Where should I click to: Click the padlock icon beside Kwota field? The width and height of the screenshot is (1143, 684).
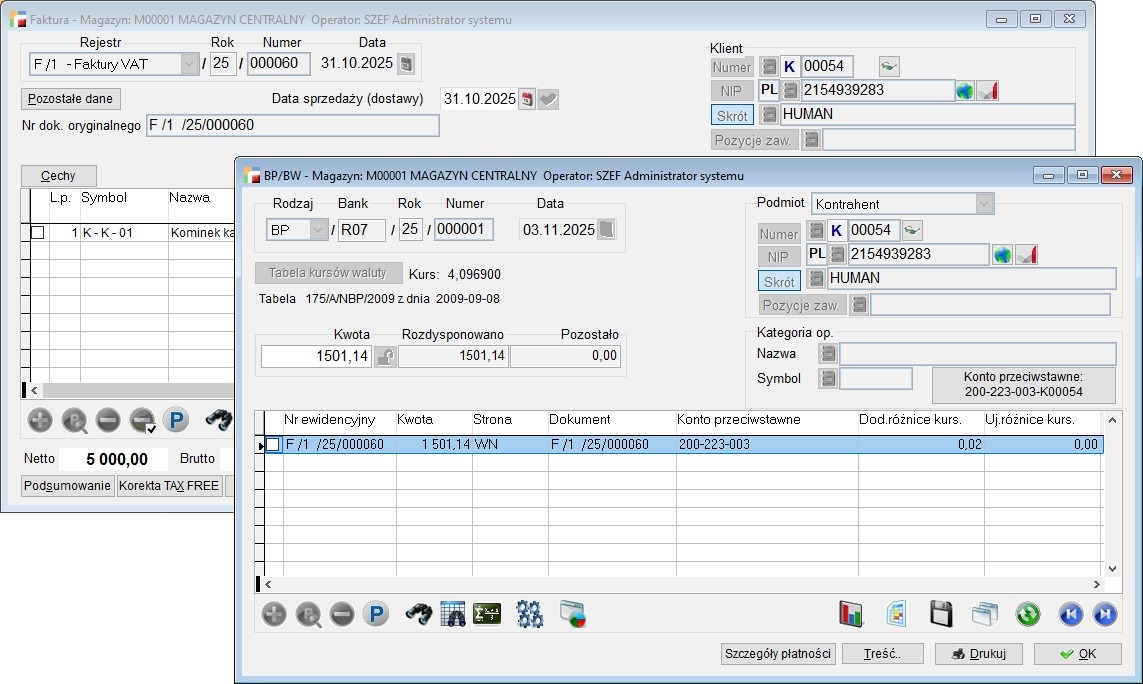(x=385, y=356)
